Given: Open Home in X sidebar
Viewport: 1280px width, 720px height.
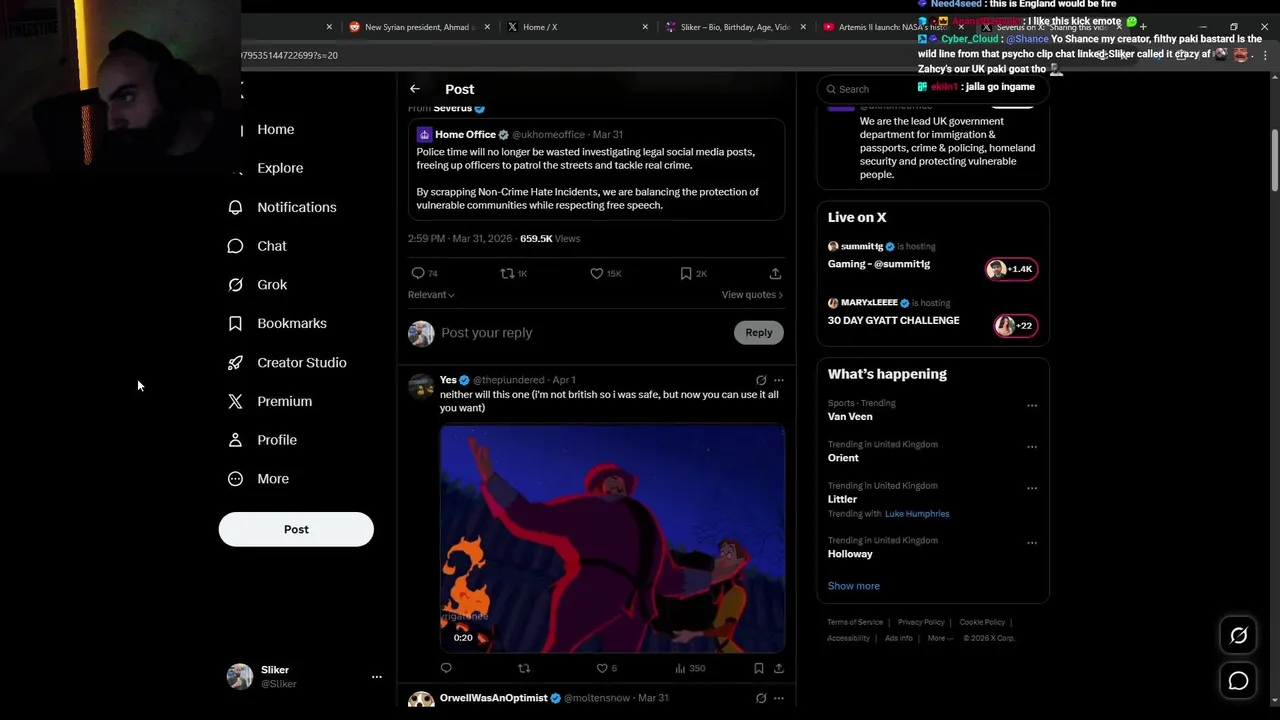Looking at the screenshot, I should (x=275, y=129).
